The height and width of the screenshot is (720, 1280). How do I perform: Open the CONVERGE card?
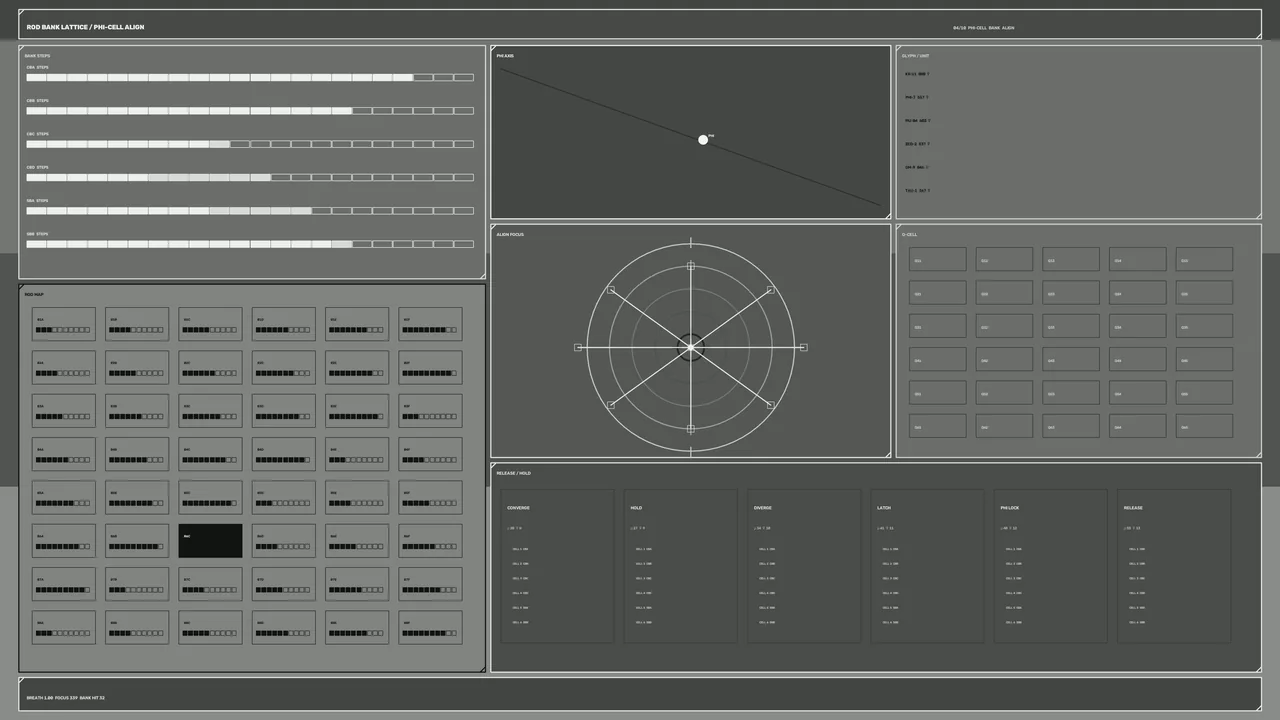pos(557,566)
